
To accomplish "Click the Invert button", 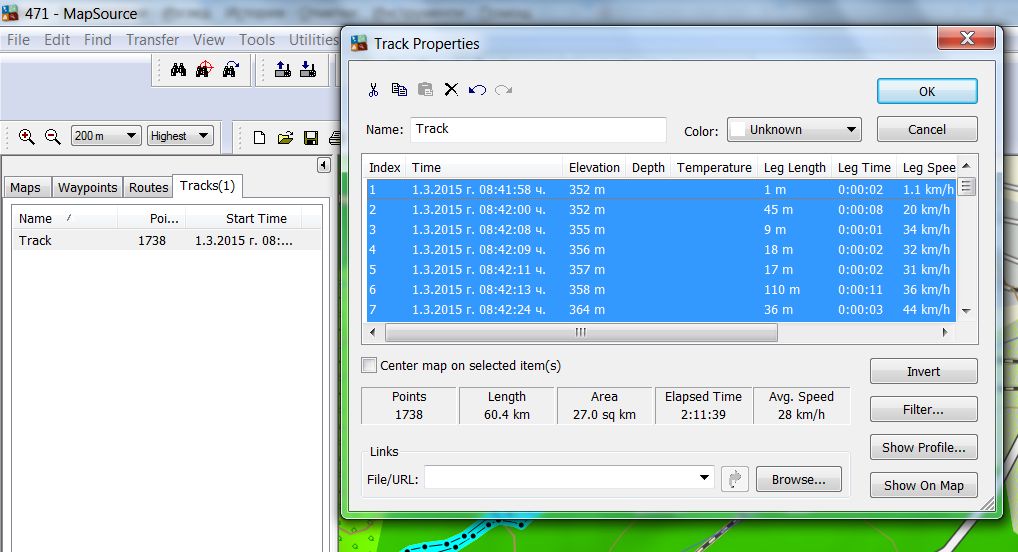I will tap(923, 371).
